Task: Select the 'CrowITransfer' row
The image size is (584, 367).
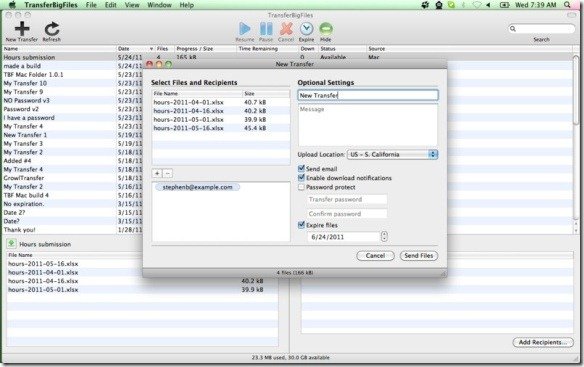Action: (73, 178)
